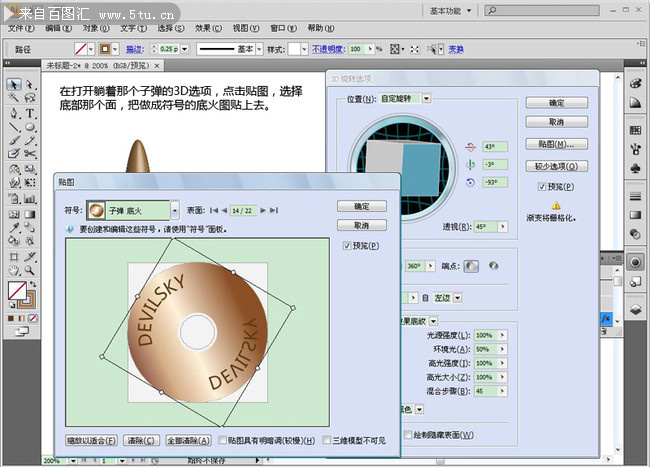Go to next surface arrow
The image size is (650, 467).
pos(264,210)
